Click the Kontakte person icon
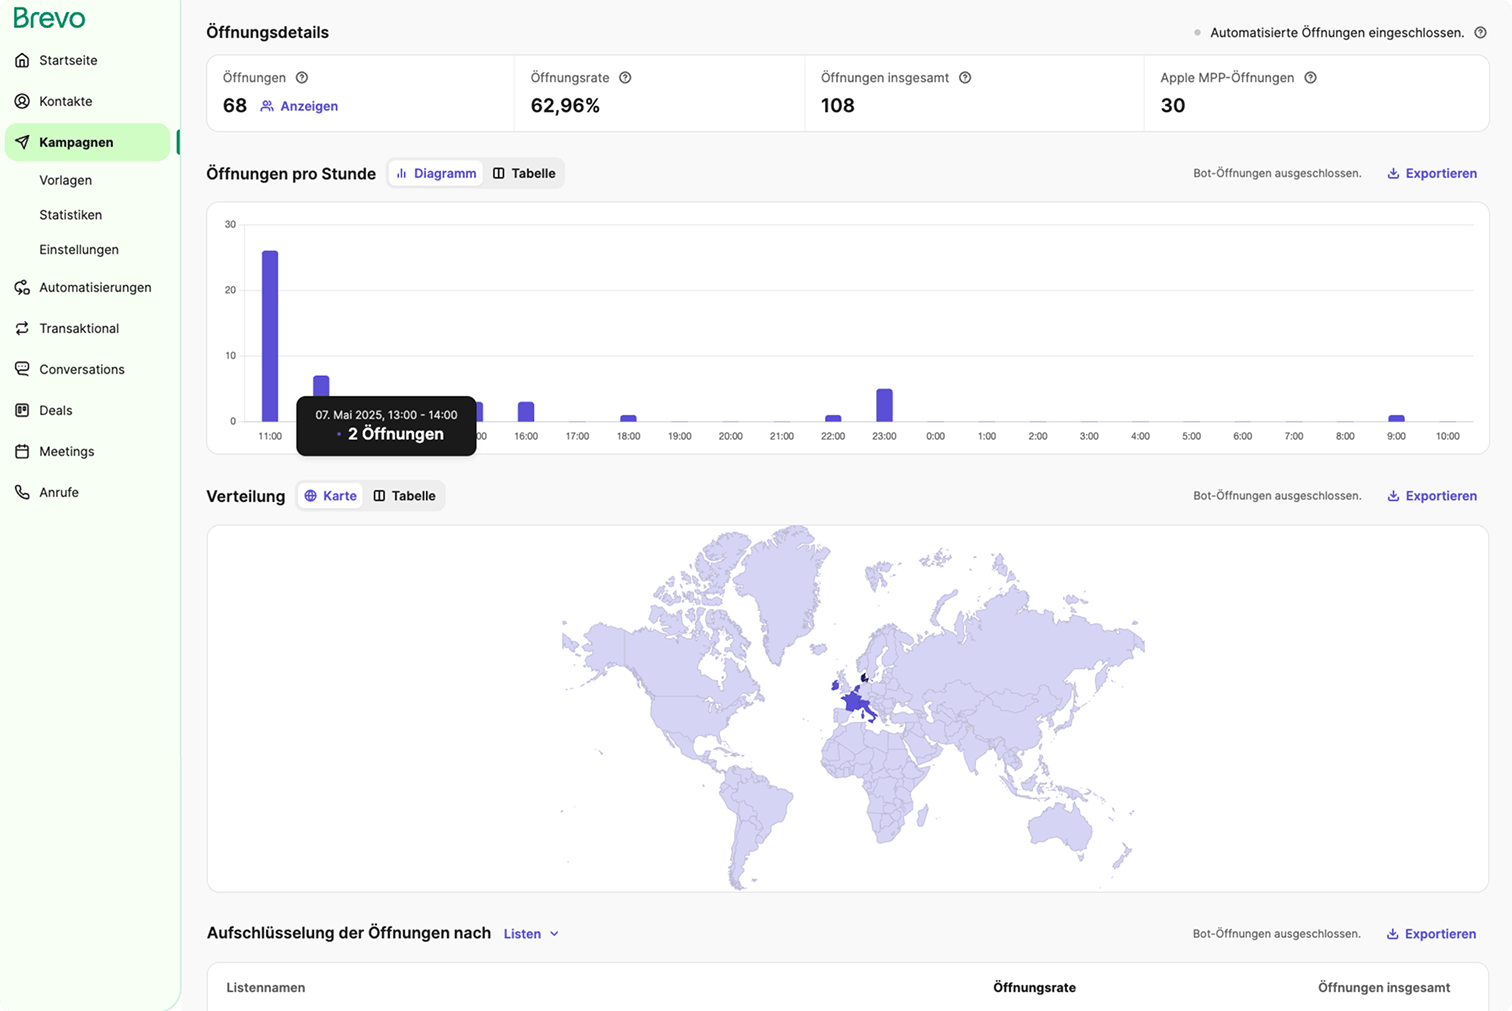1512x1011 pixels. point(22,102)
